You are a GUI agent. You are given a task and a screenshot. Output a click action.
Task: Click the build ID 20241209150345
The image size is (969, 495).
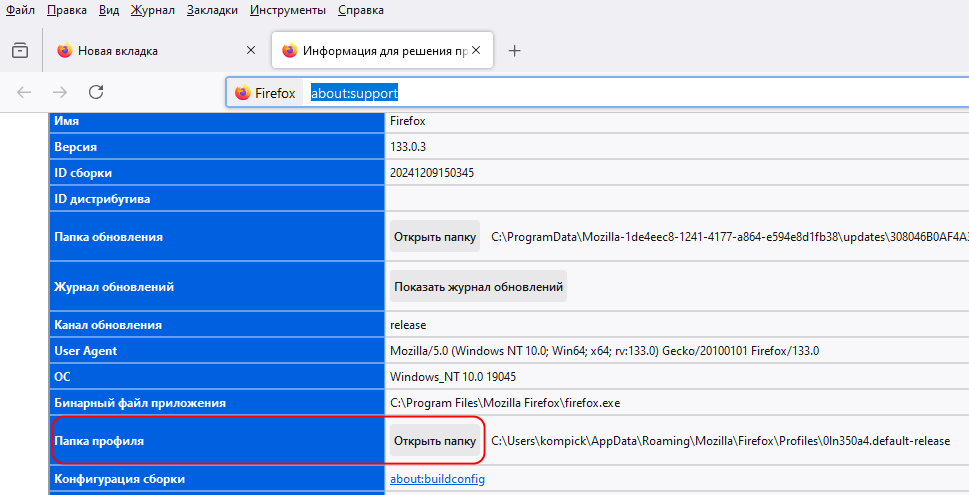pyautogui.click(x=432, y=173)
